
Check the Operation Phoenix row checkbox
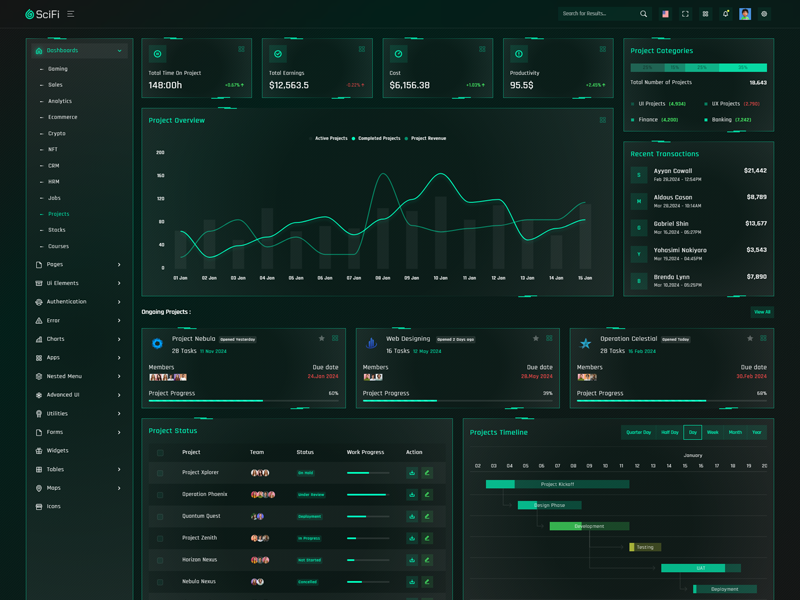coord(160,495)
